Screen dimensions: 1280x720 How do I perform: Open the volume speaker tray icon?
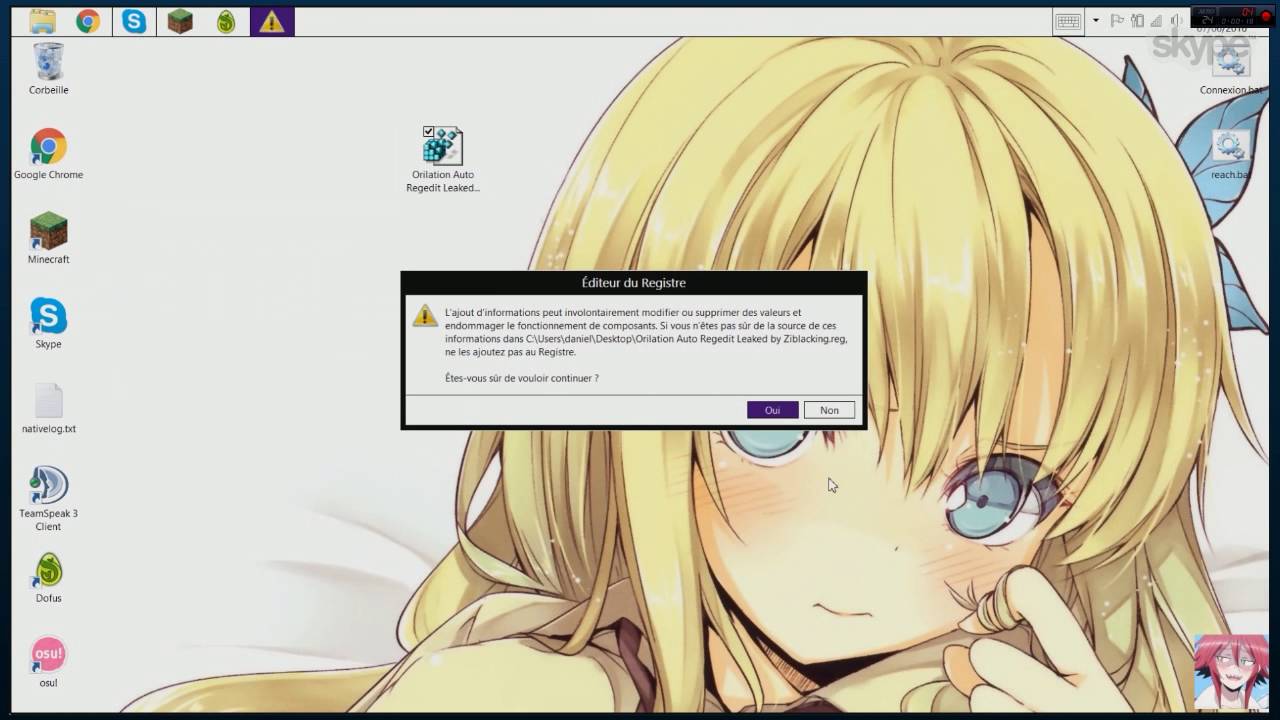click(1177, 20)
